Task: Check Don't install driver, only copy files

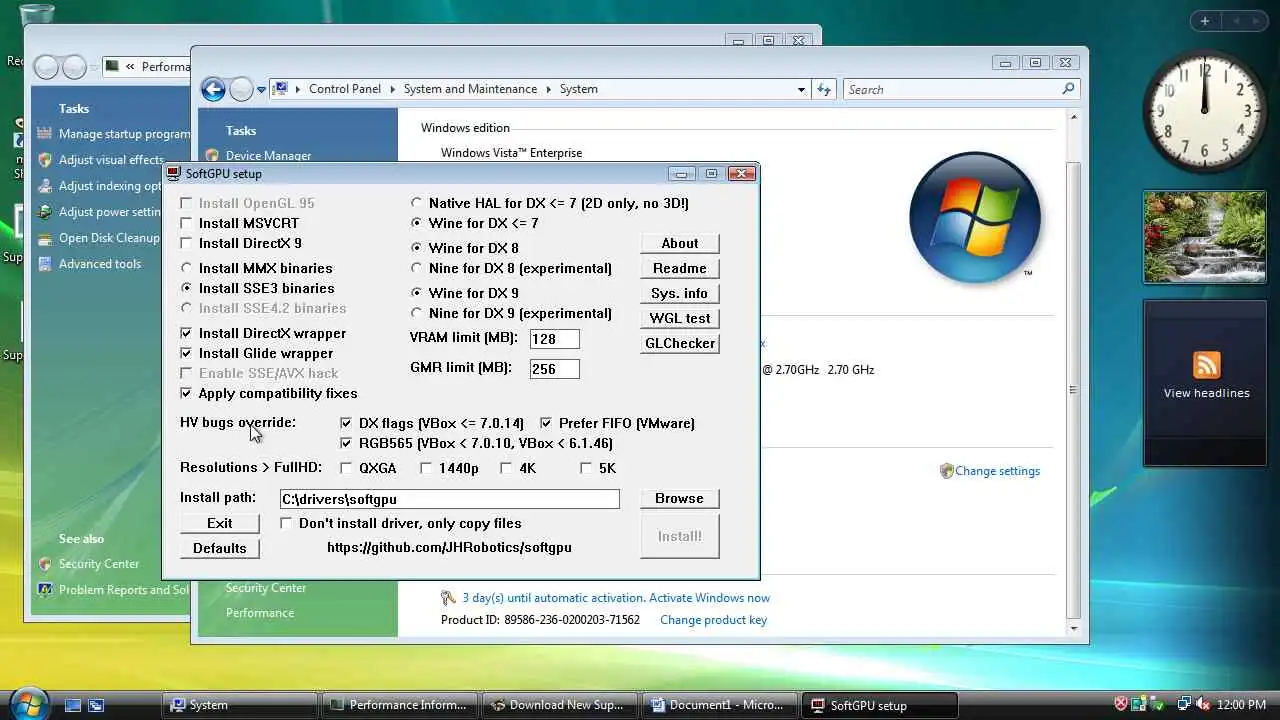Action: click(x=286, y=523)
